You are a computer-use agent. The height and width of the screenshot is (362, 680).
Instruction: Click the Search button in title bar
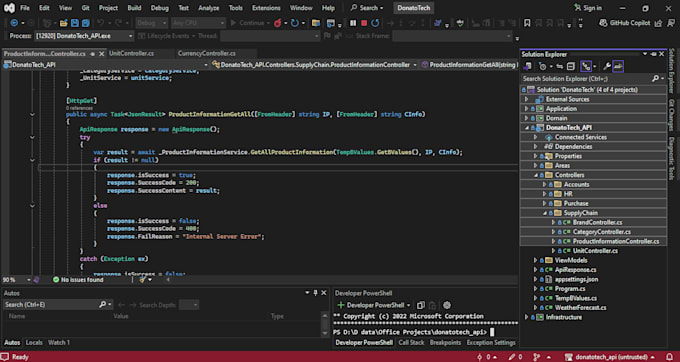[x=367, y=8]
